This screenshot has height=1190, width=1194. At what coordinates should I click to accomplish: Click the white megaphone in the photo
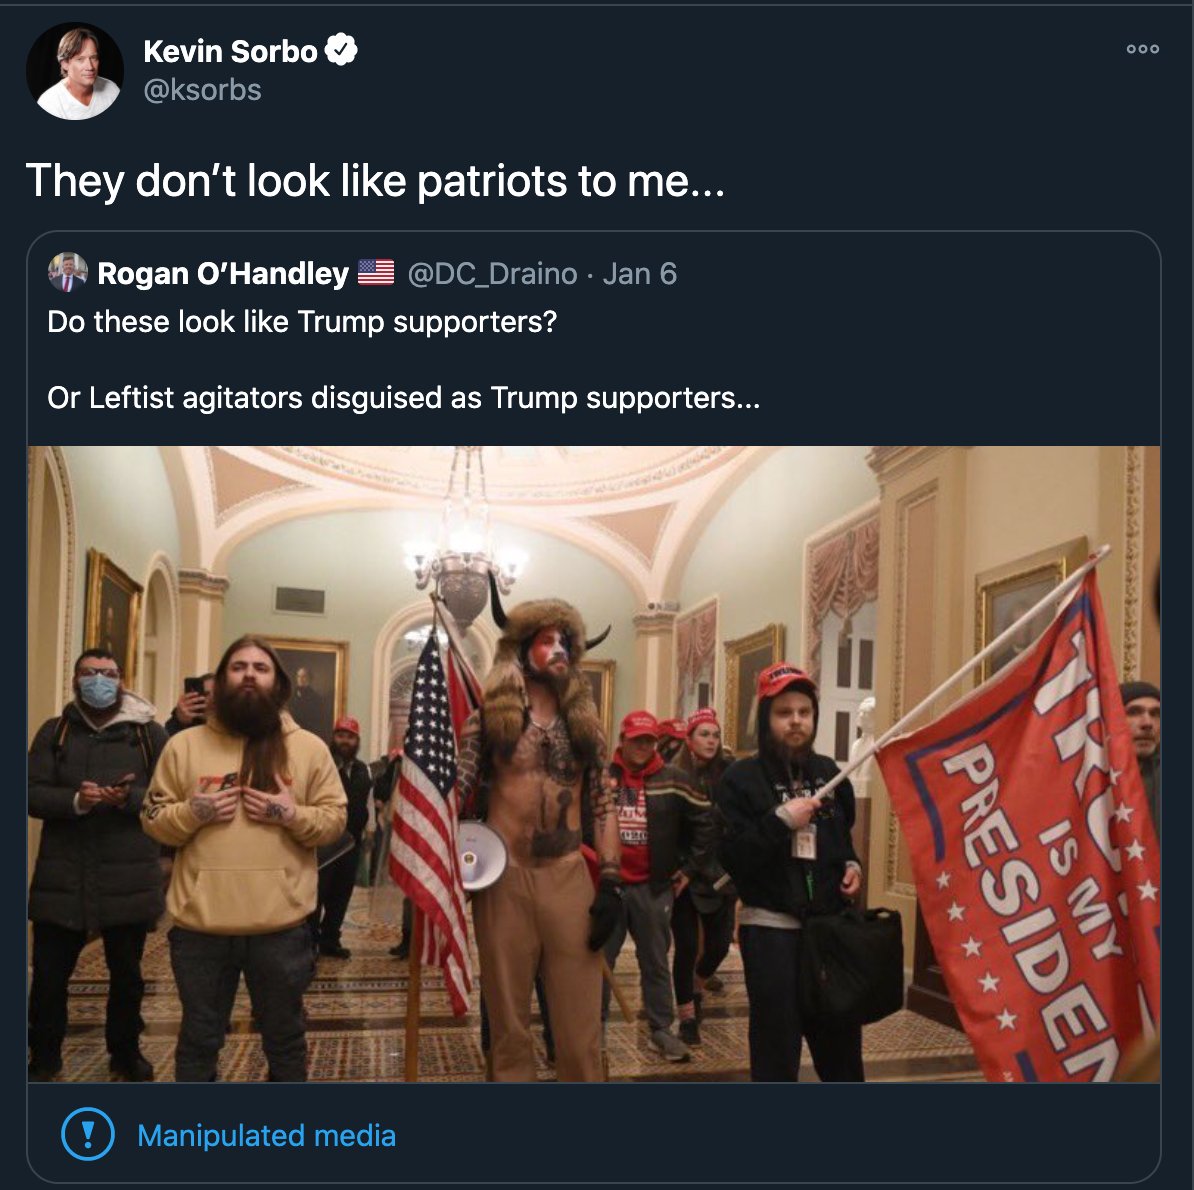[x=482, y=855]
